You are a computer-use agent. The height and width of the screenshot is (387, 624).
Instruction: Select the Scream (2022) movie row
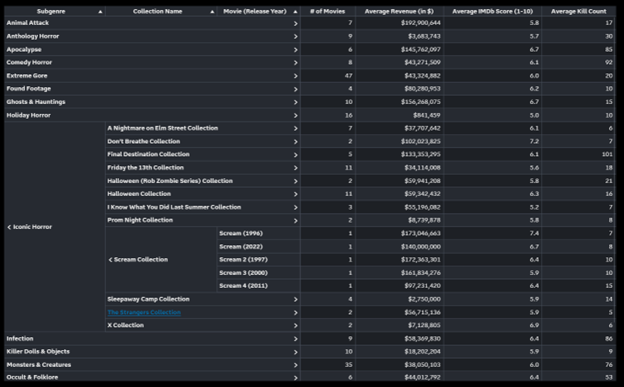coord(258,246)
